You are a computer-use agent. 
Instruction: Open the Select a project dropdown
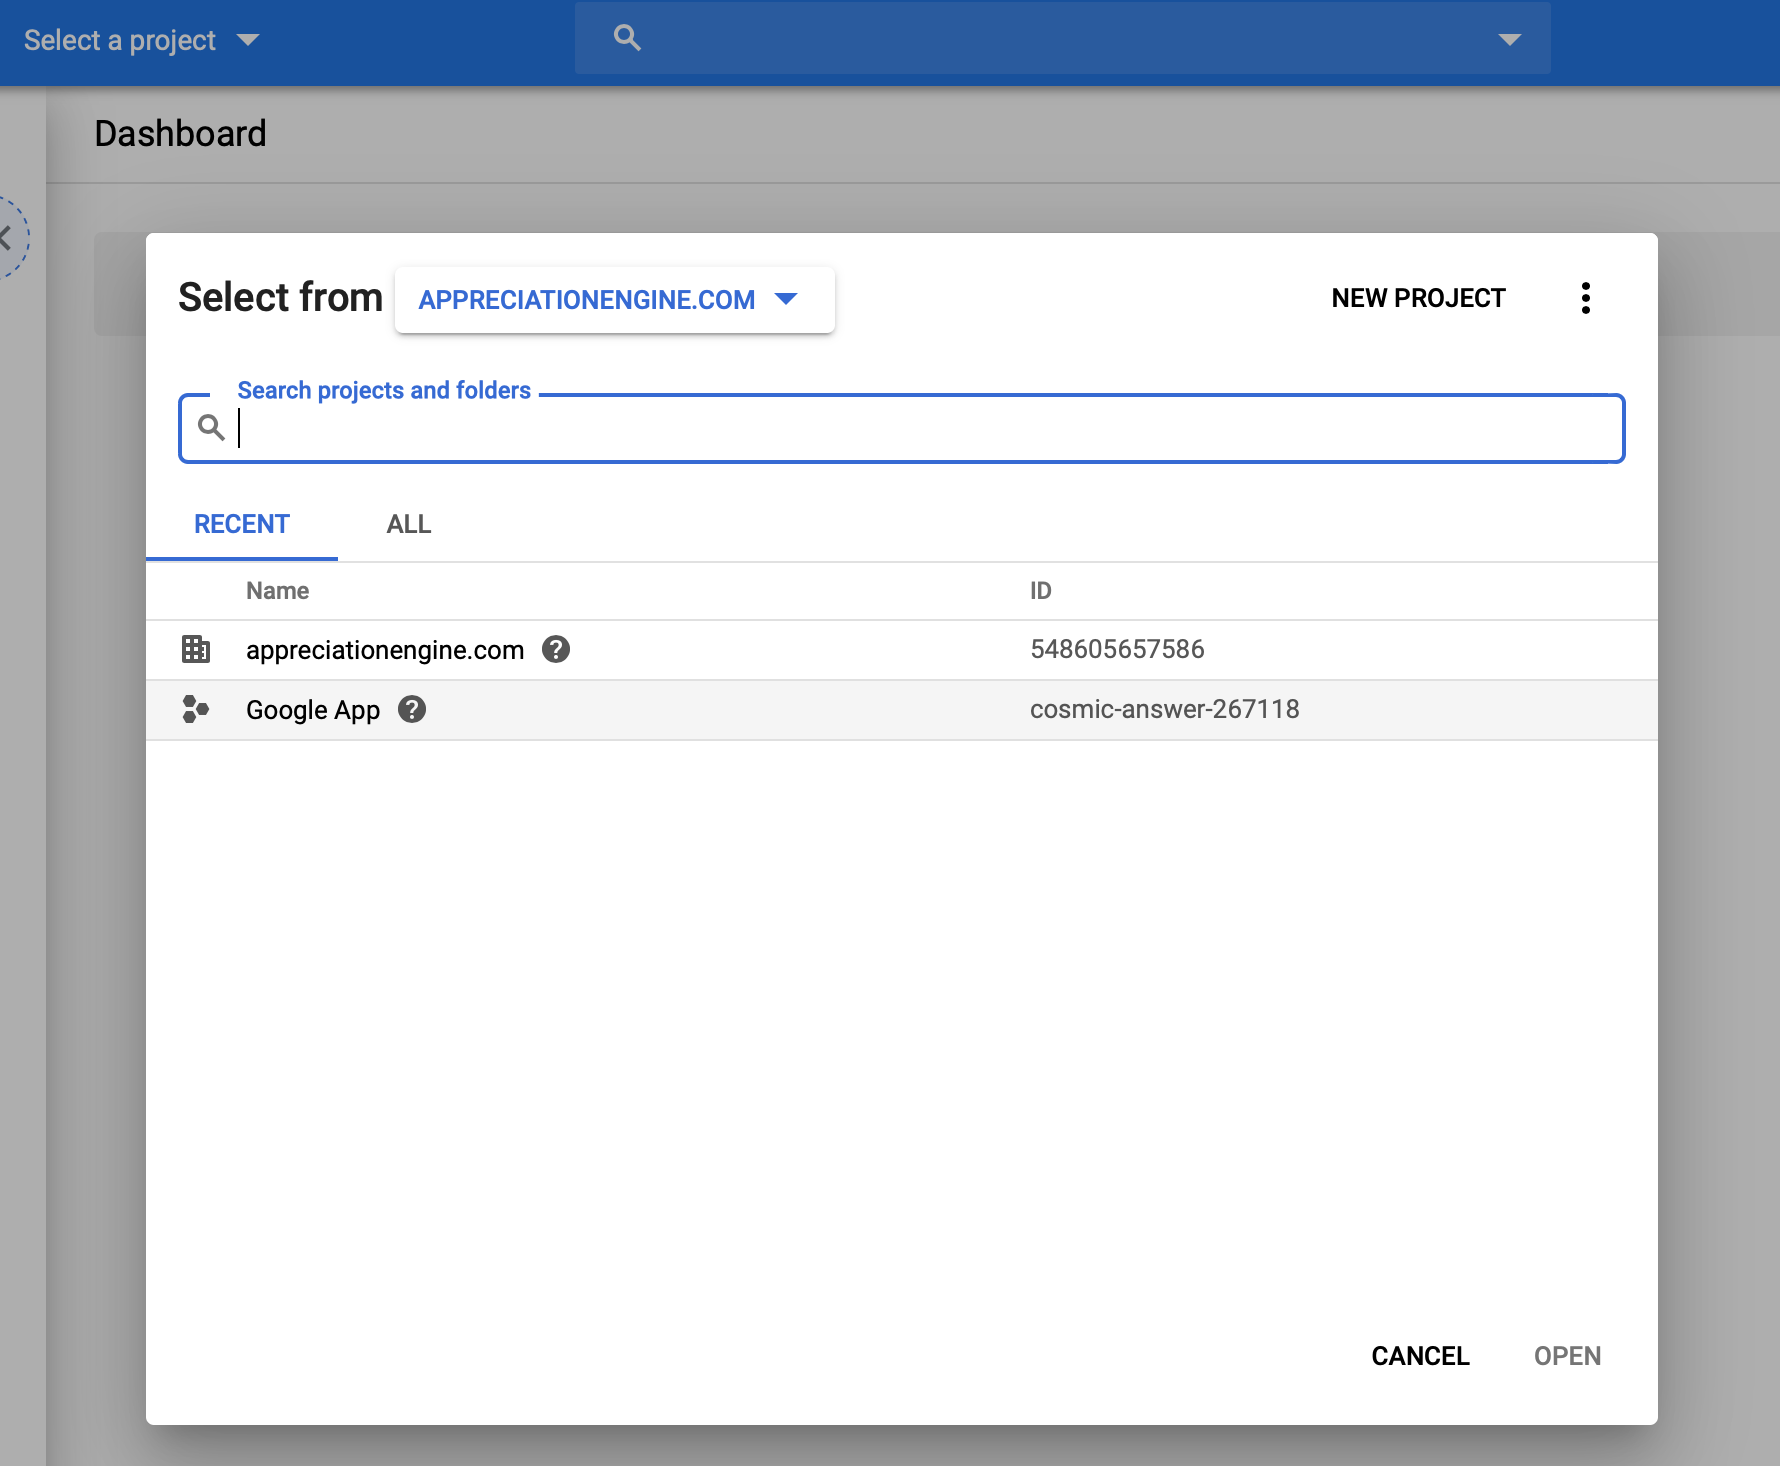click(x=141, y=40)
